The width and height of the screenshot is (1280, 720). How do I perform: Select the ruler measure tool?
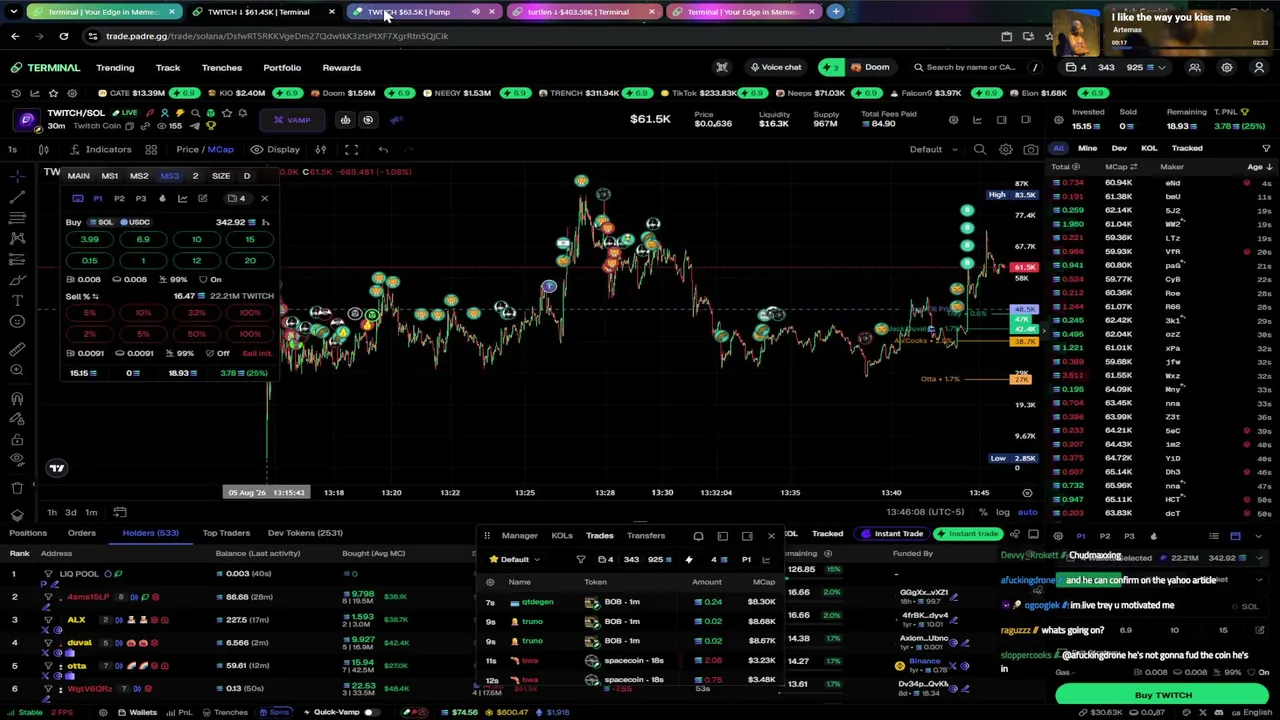[x=17, y=349]
